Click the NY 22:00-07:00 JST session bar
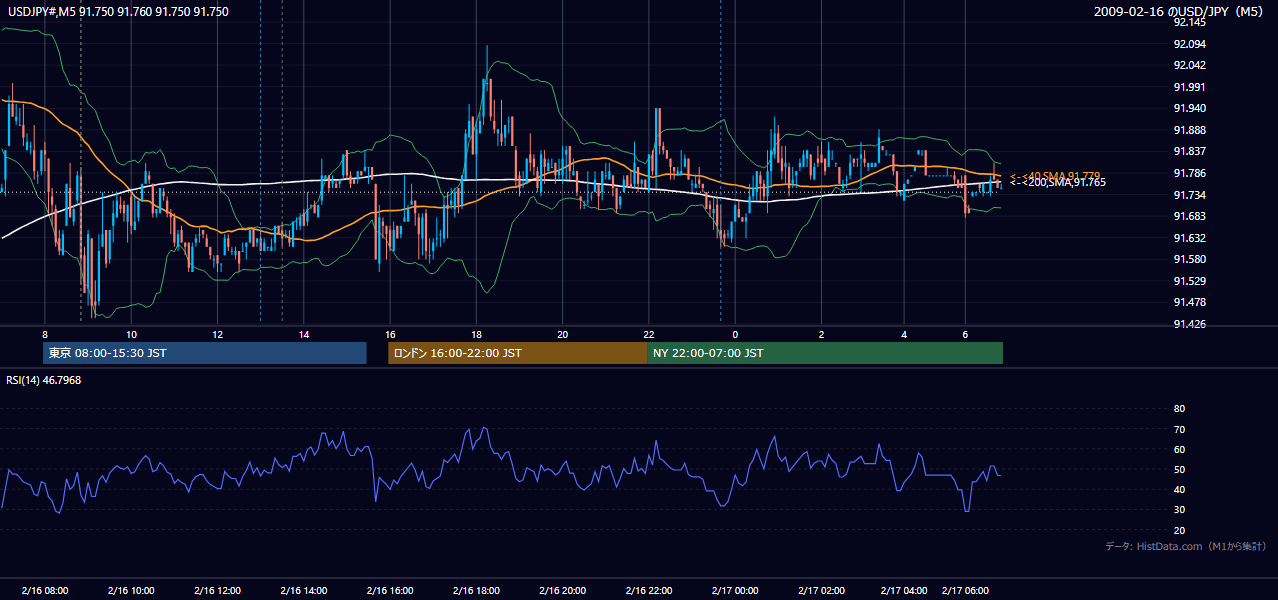Screen dimensions: 1278x600 [825, 353]
